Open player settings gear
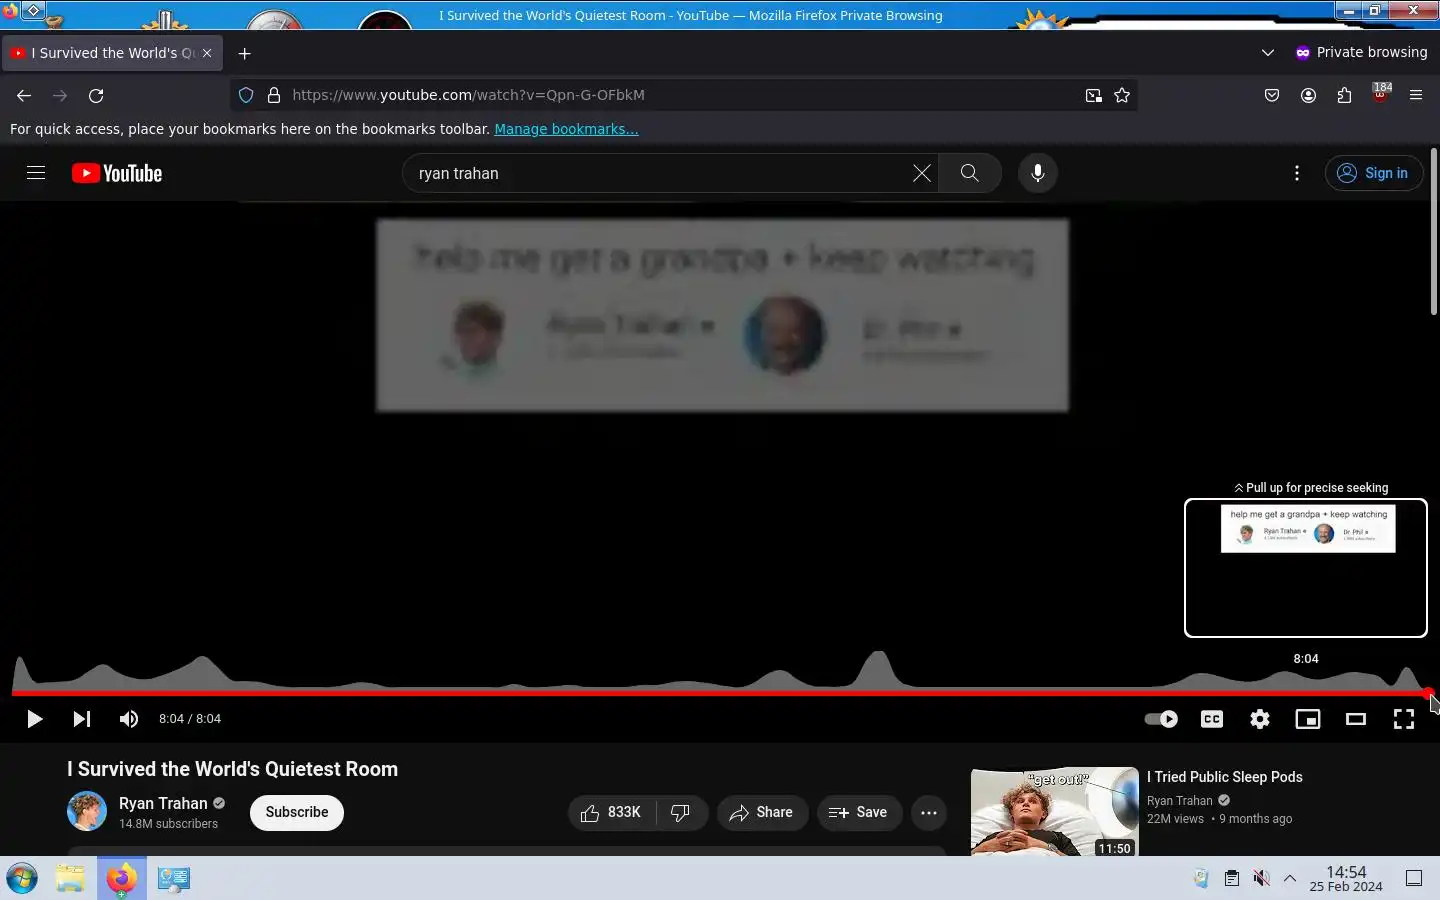 point(1260,719)
